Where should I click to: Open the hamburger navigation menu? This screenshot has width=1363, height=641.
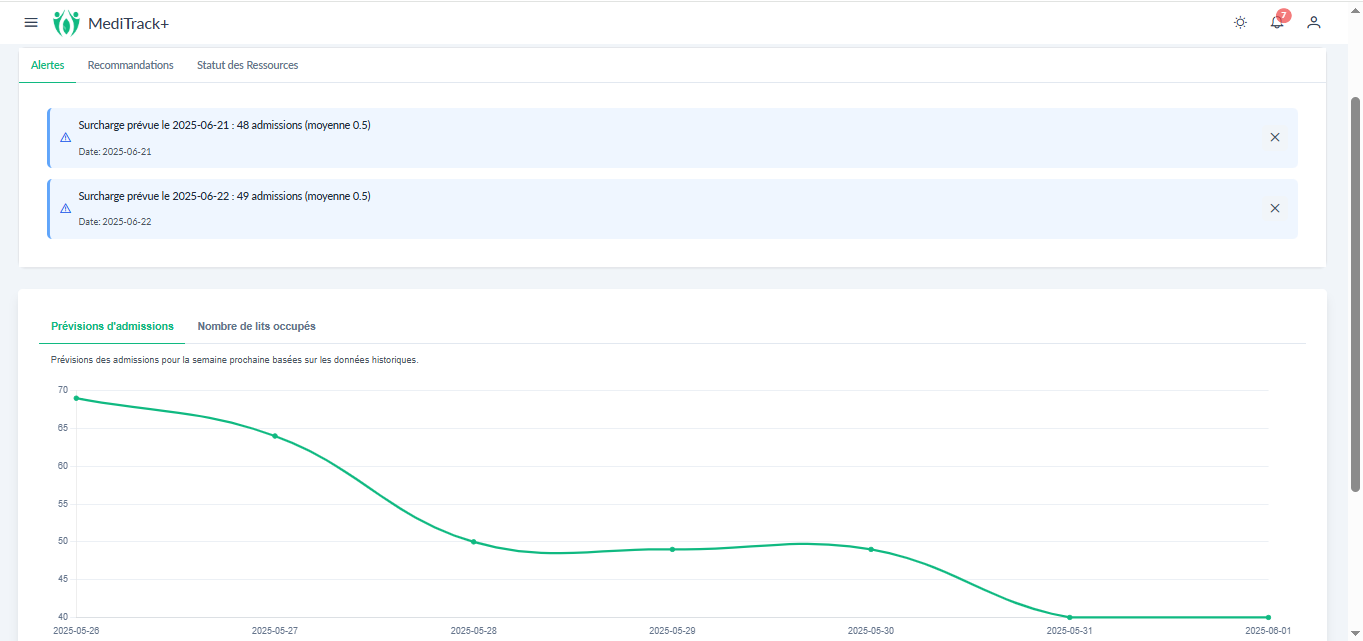click(x=31, y=22)
